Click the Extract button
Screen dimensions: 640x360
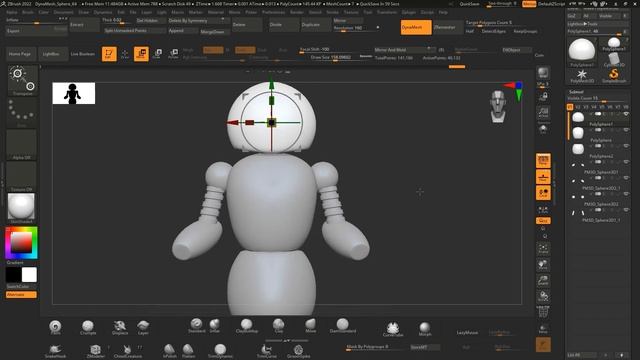84,25
